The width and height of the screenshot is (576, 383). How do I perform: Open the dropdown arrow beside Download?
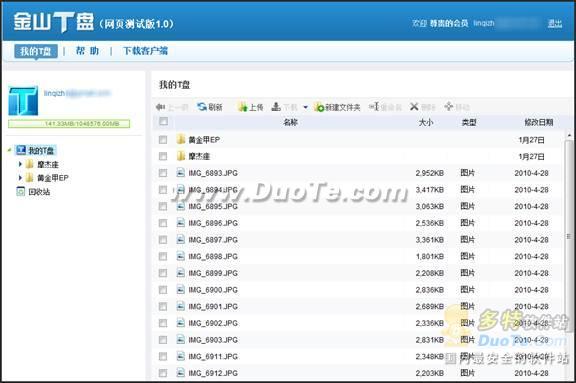pos(305,107)
